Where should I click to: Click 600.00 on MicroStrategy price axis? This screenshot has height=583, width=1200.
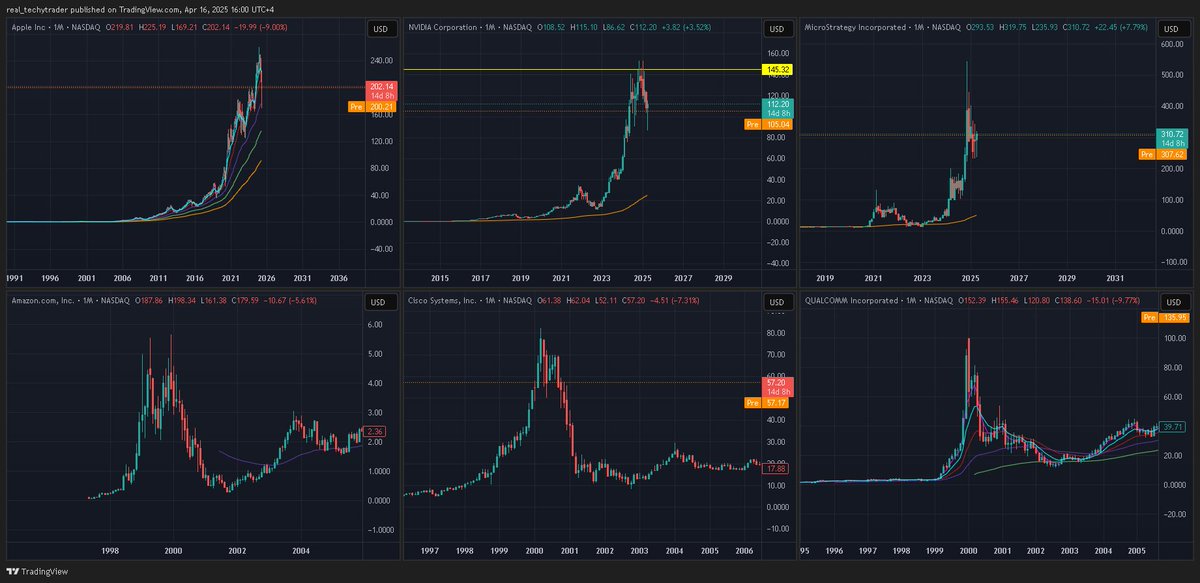[x=1171, y=45]
